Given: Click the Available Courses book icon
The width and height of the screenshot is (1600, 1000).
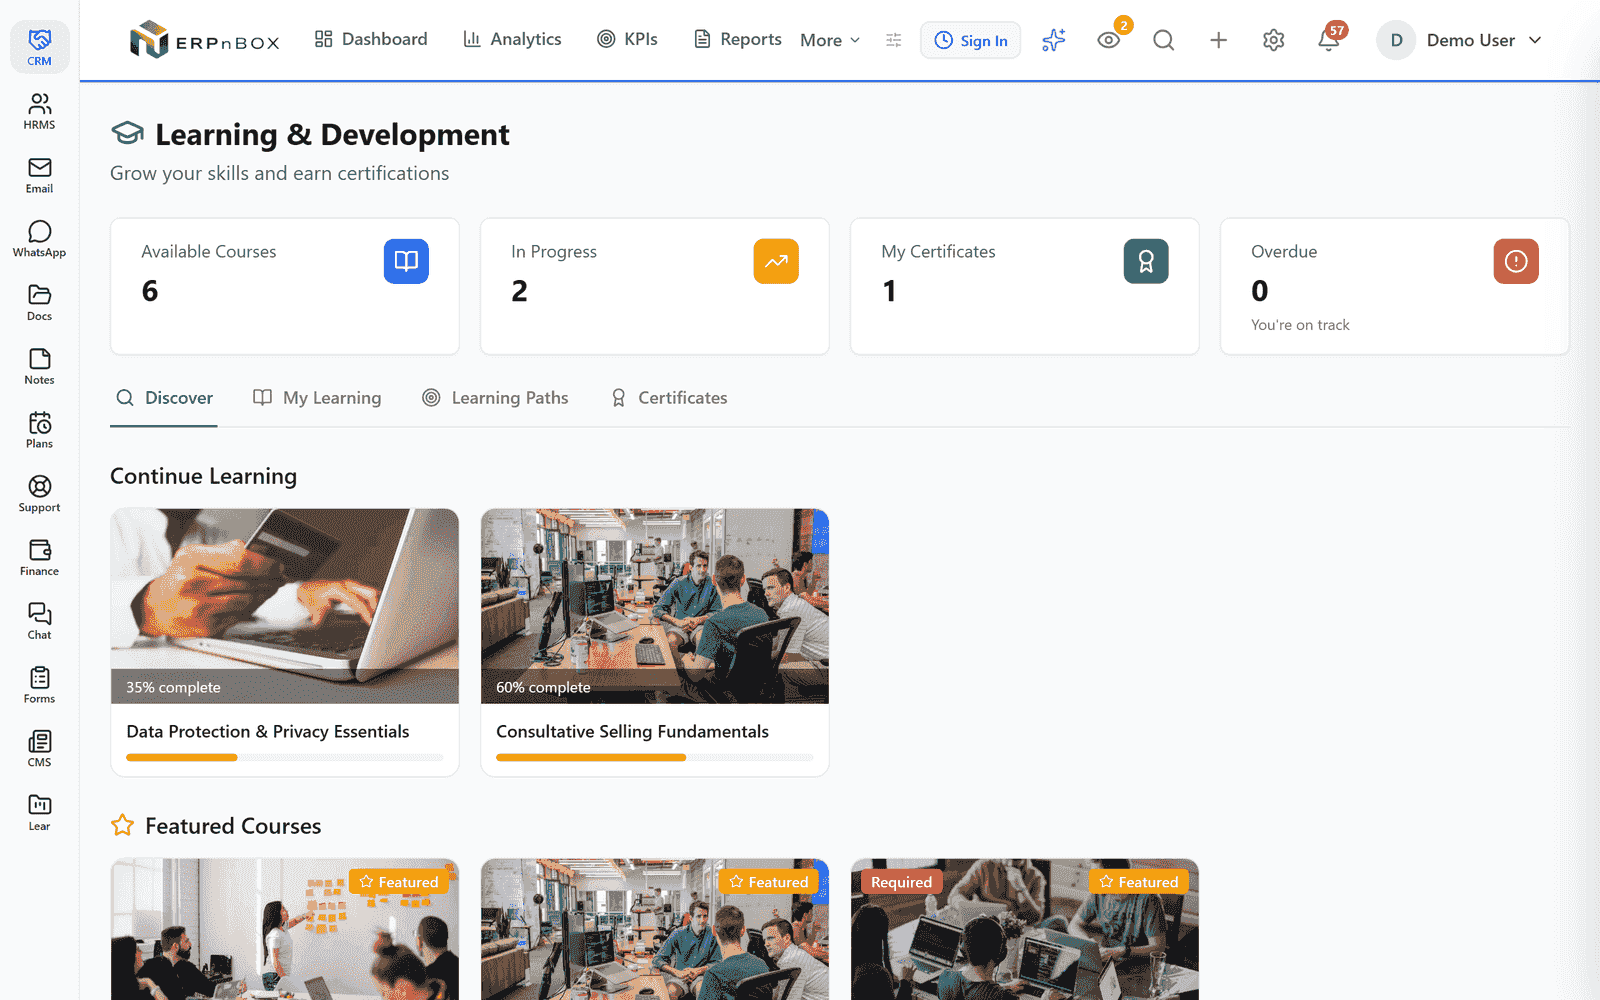Looking at the screenshot, I should [x=406, y=261].
